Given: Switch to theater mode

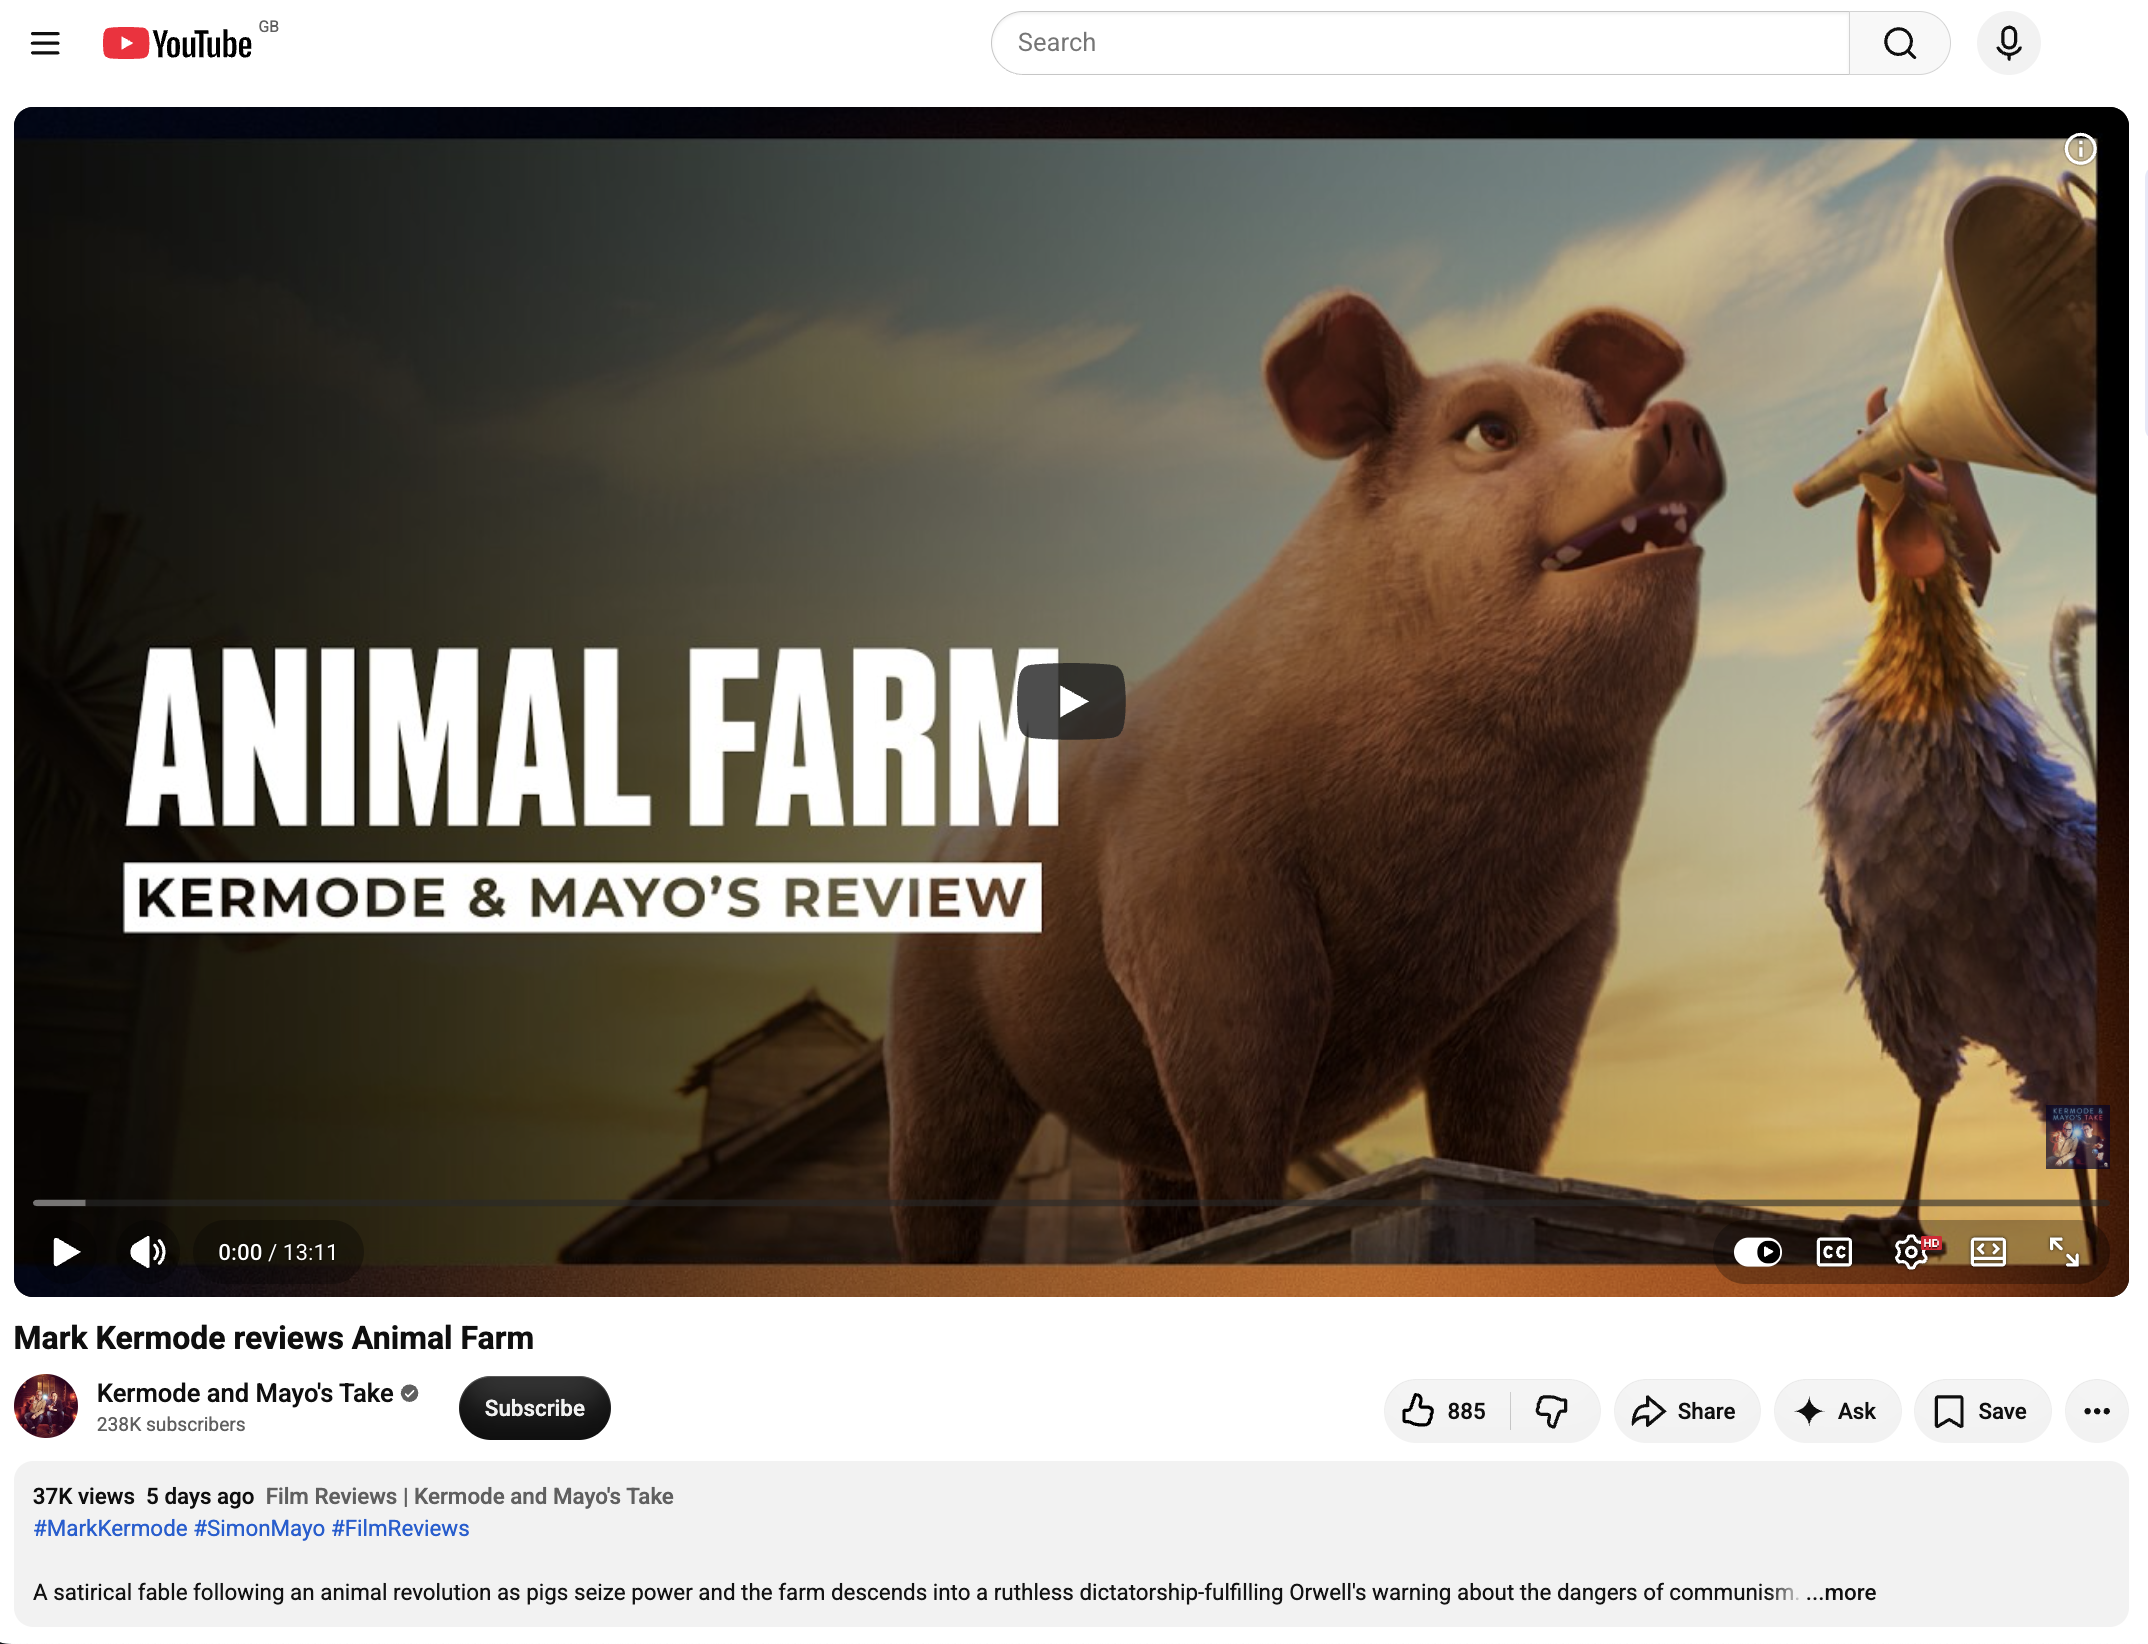Looking at the screenshot, I should tap(1988, 1252).
